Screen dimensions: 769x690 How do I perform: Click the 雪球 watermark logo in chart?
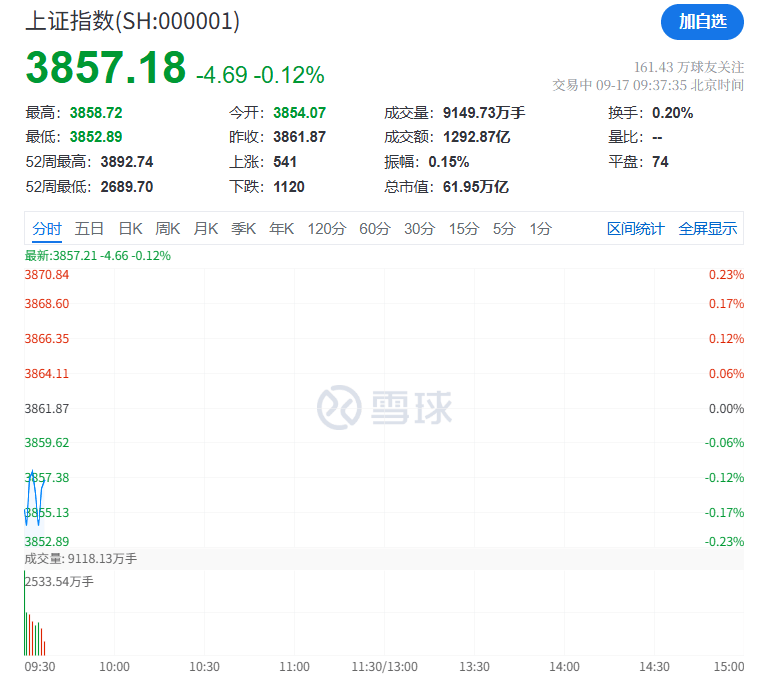[385, 407]
